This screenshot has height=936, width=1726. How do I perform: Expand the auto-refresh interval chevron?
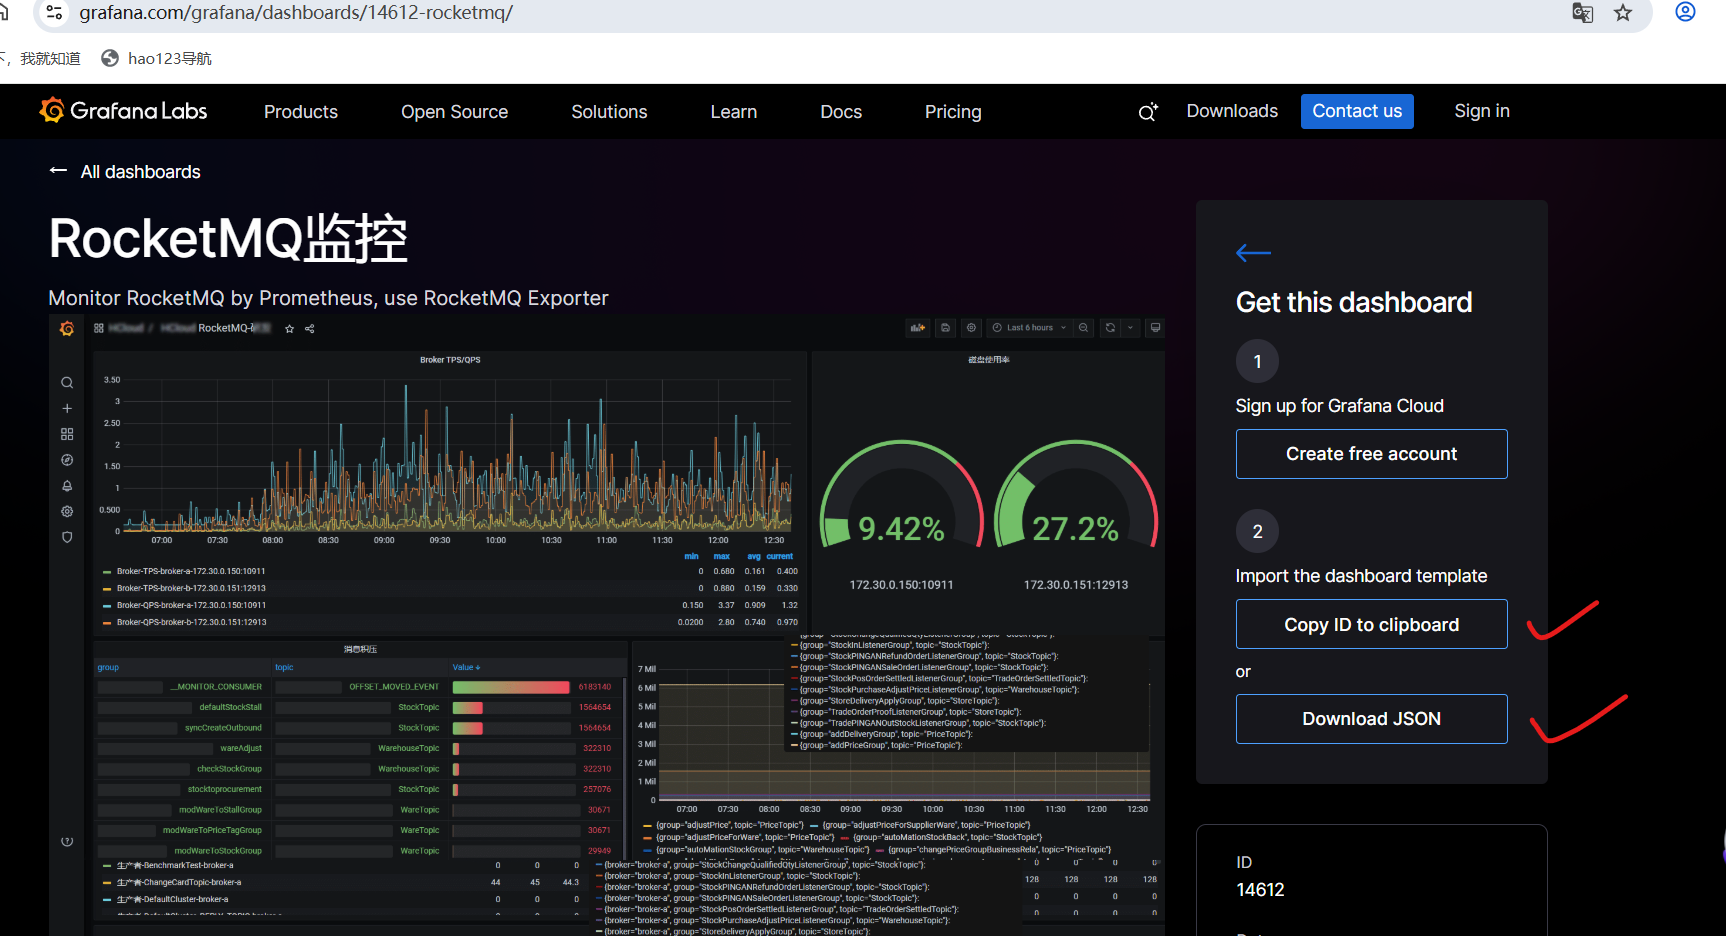point(1130,327)
